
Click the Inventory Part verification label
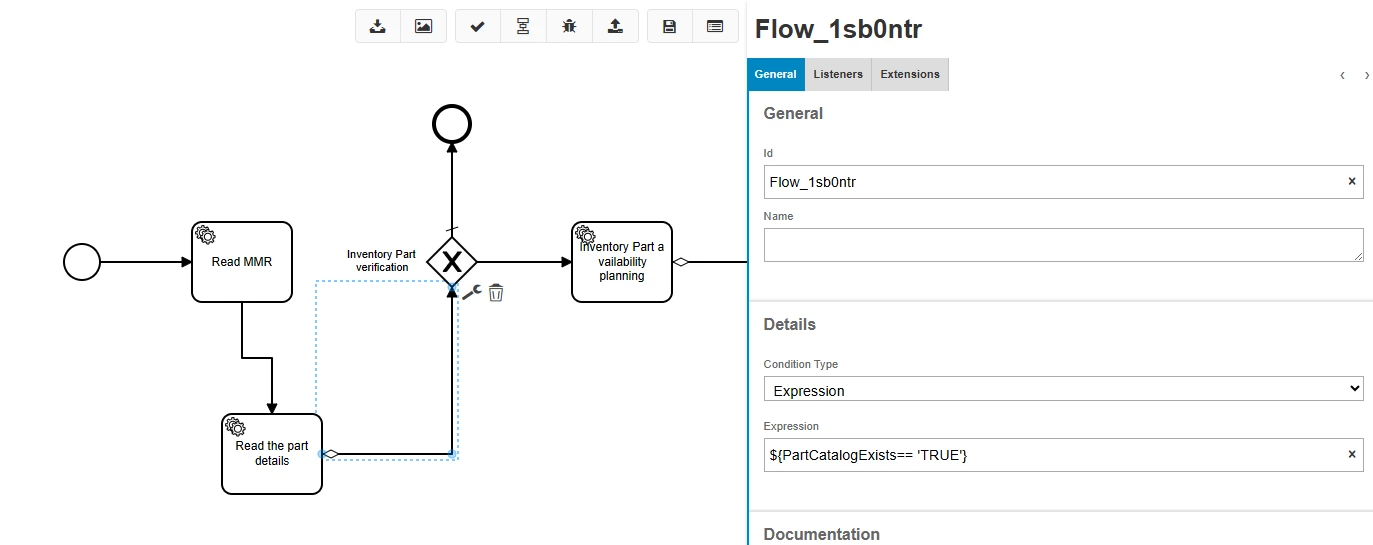[x=381, y=261]
